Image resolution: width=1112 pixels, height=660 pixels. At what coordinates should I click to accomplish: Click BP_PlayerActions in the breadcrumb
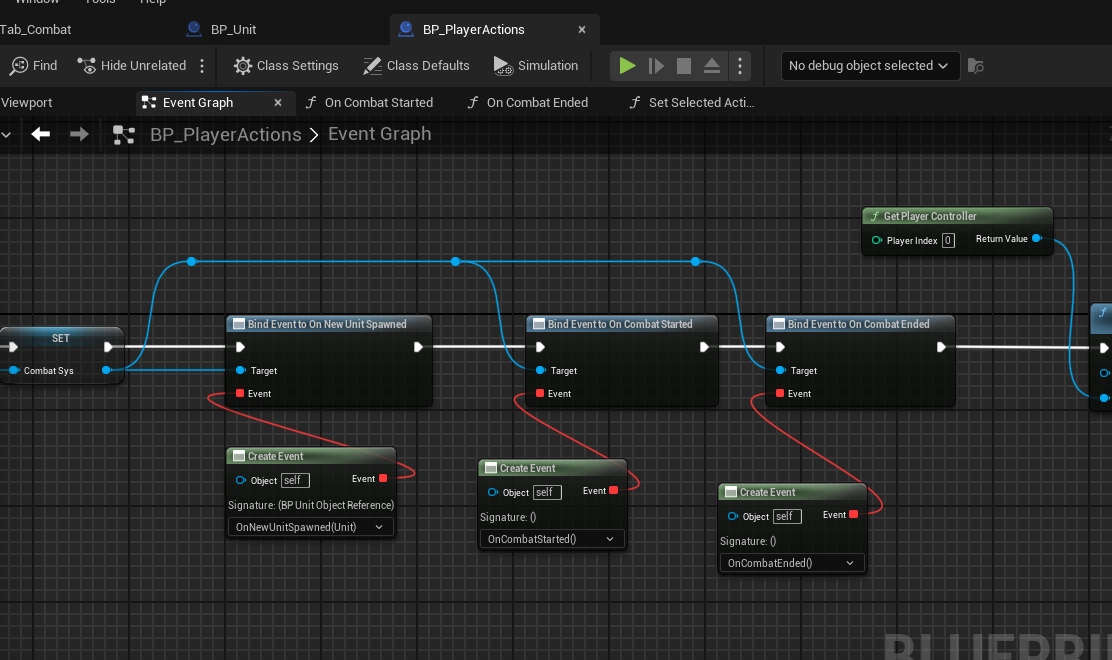226,134
